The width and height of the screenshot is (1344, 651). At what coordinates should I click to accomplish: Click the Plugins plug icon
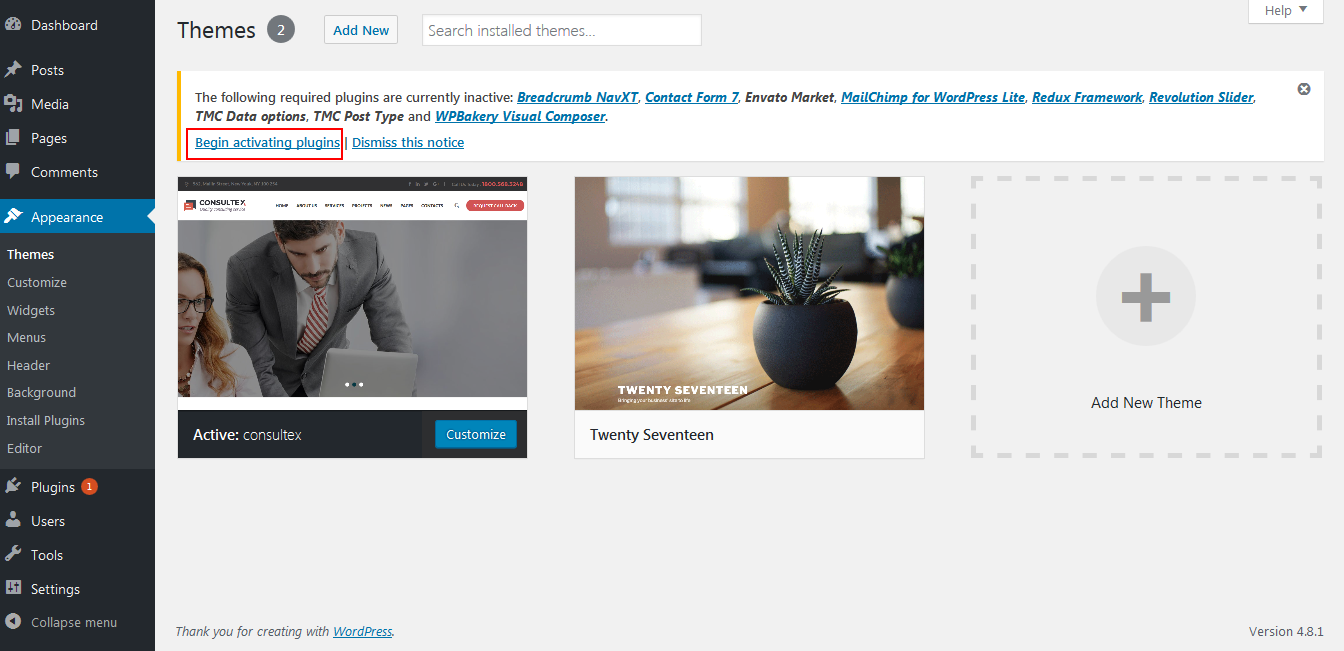pyautogui.click(x=14, y=487)
